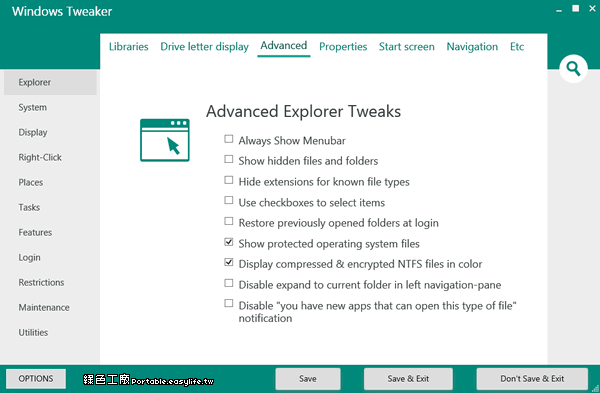
Task: Go to Login settings
Action: coord(29,258)
